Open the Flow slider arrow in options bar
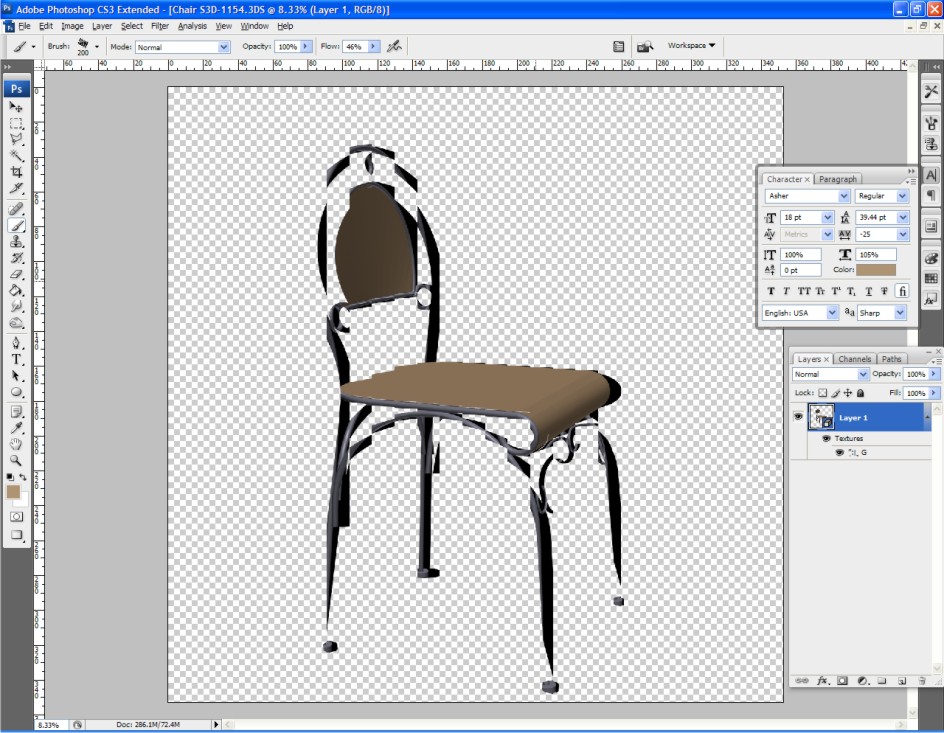This screenshot has width=944, height=733. point(374,46)
